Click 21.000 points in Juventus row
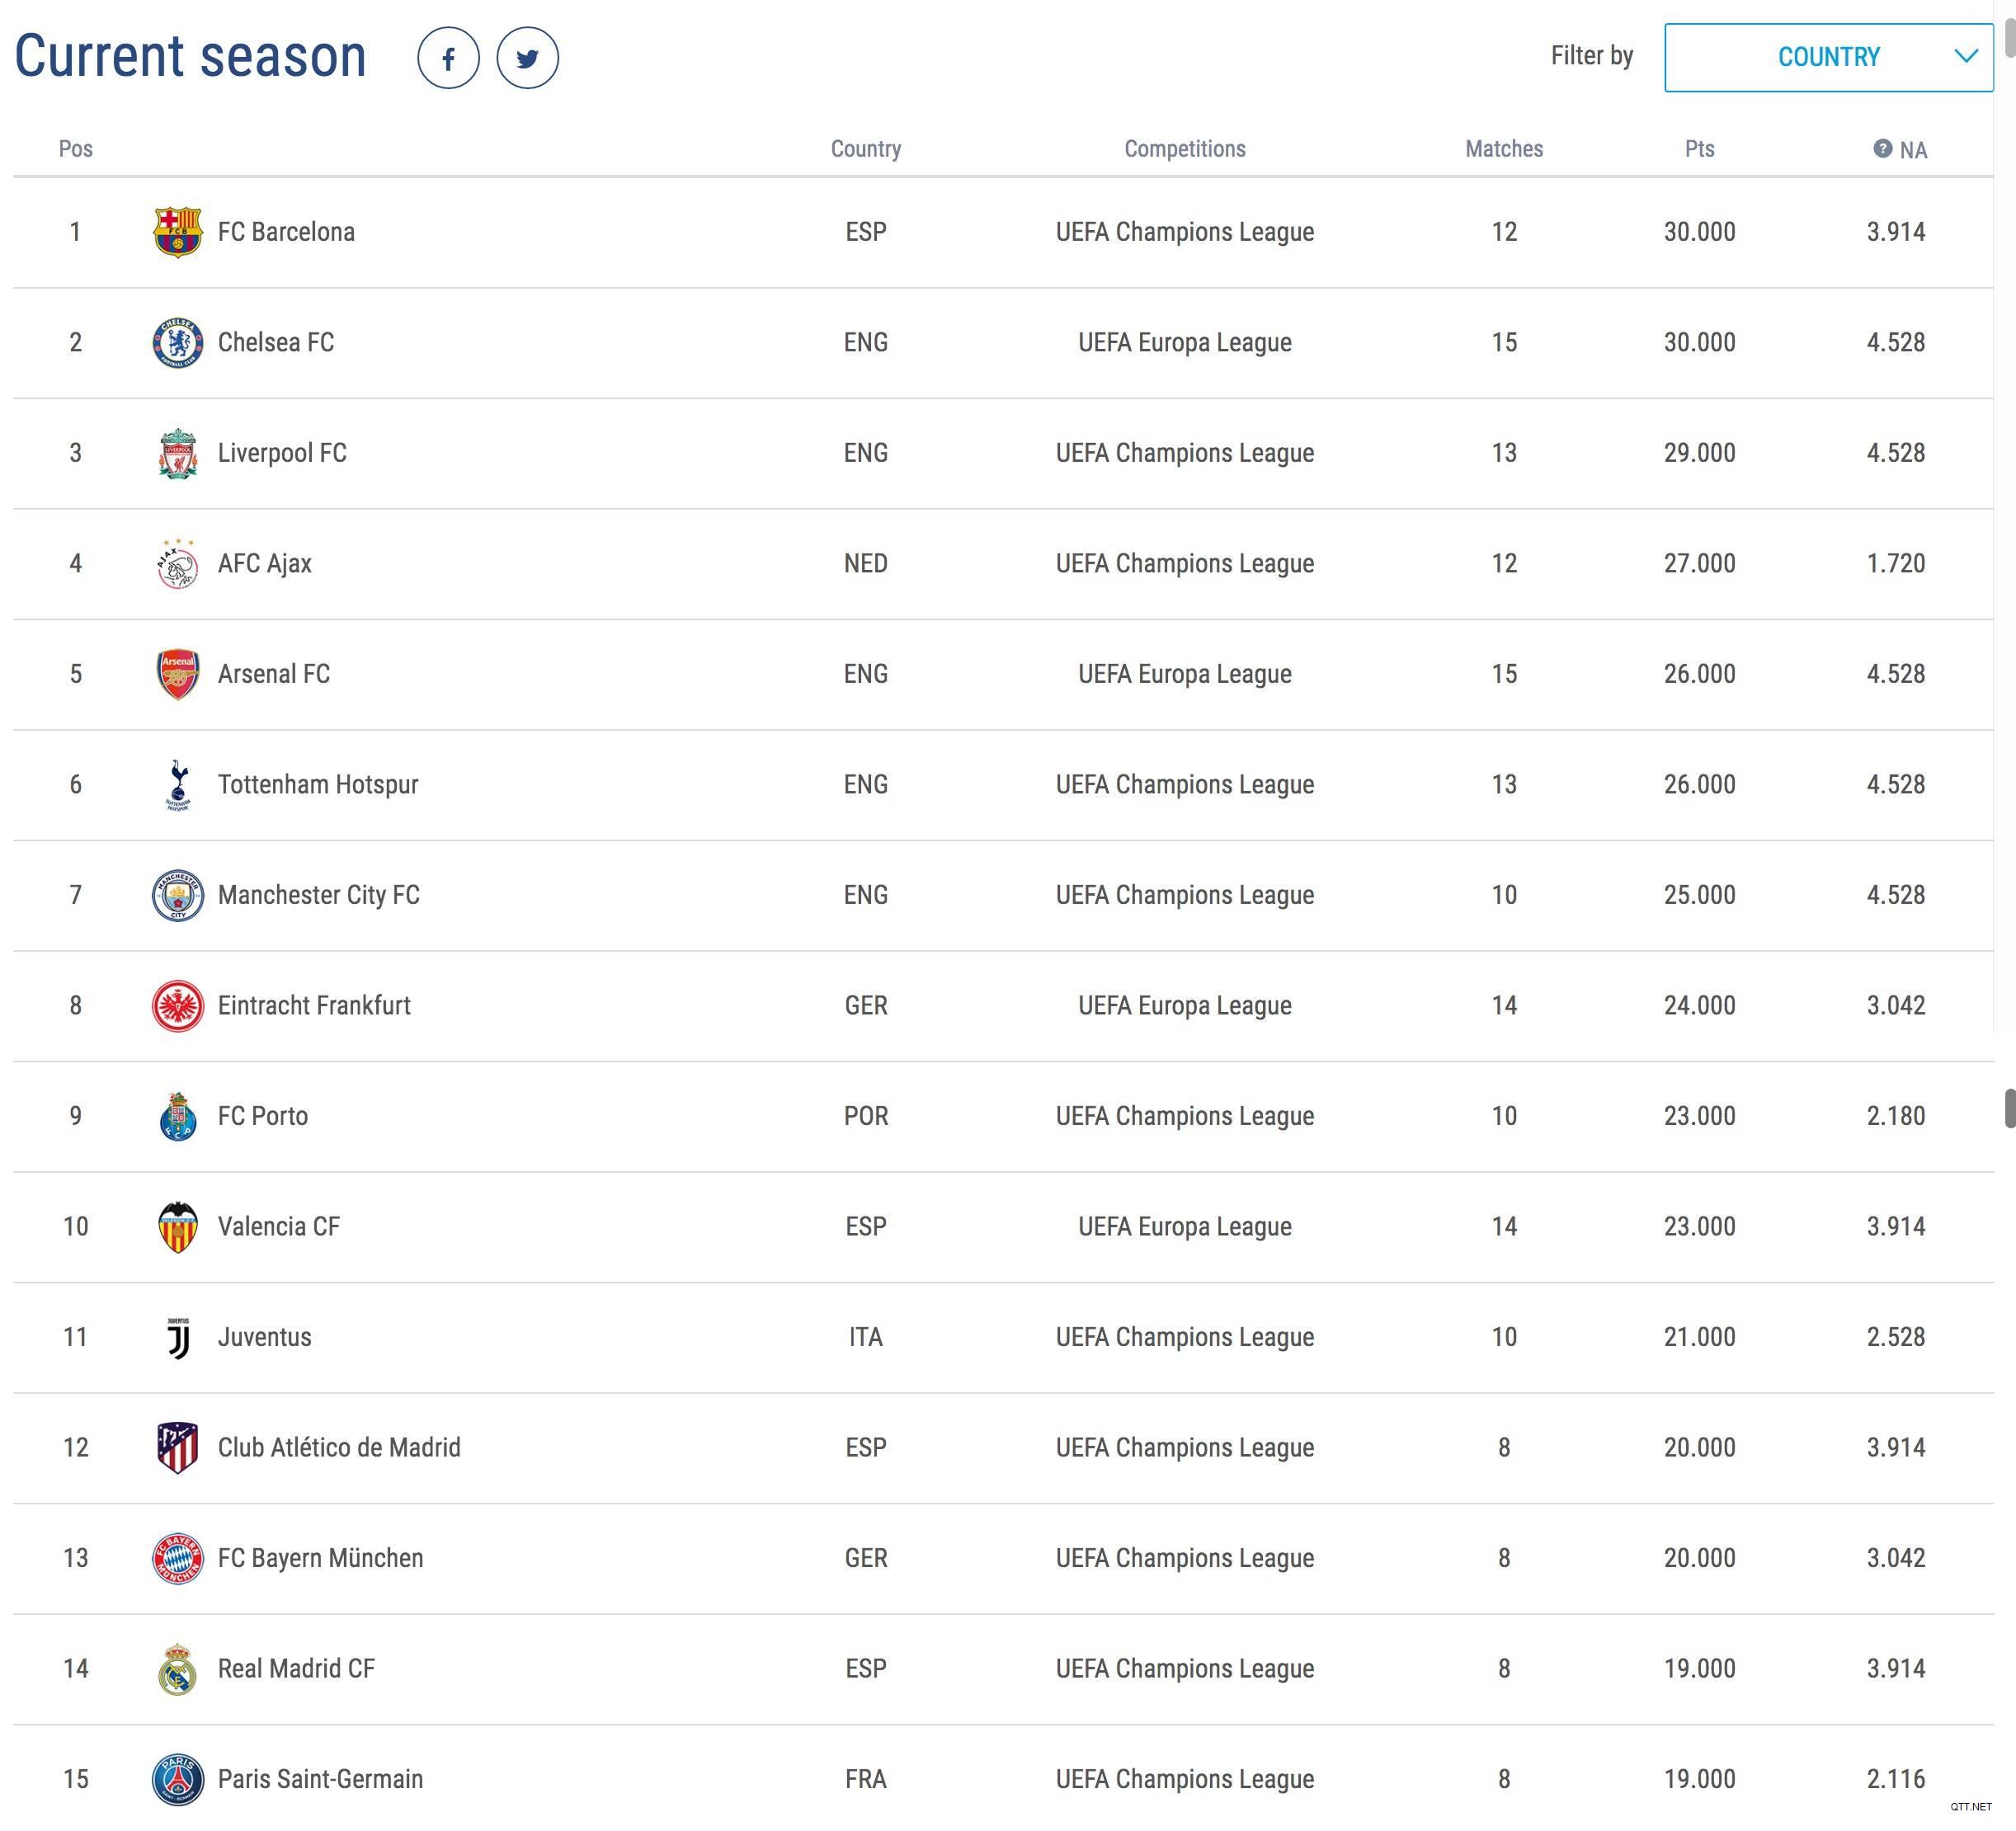 (1699, 1337)
